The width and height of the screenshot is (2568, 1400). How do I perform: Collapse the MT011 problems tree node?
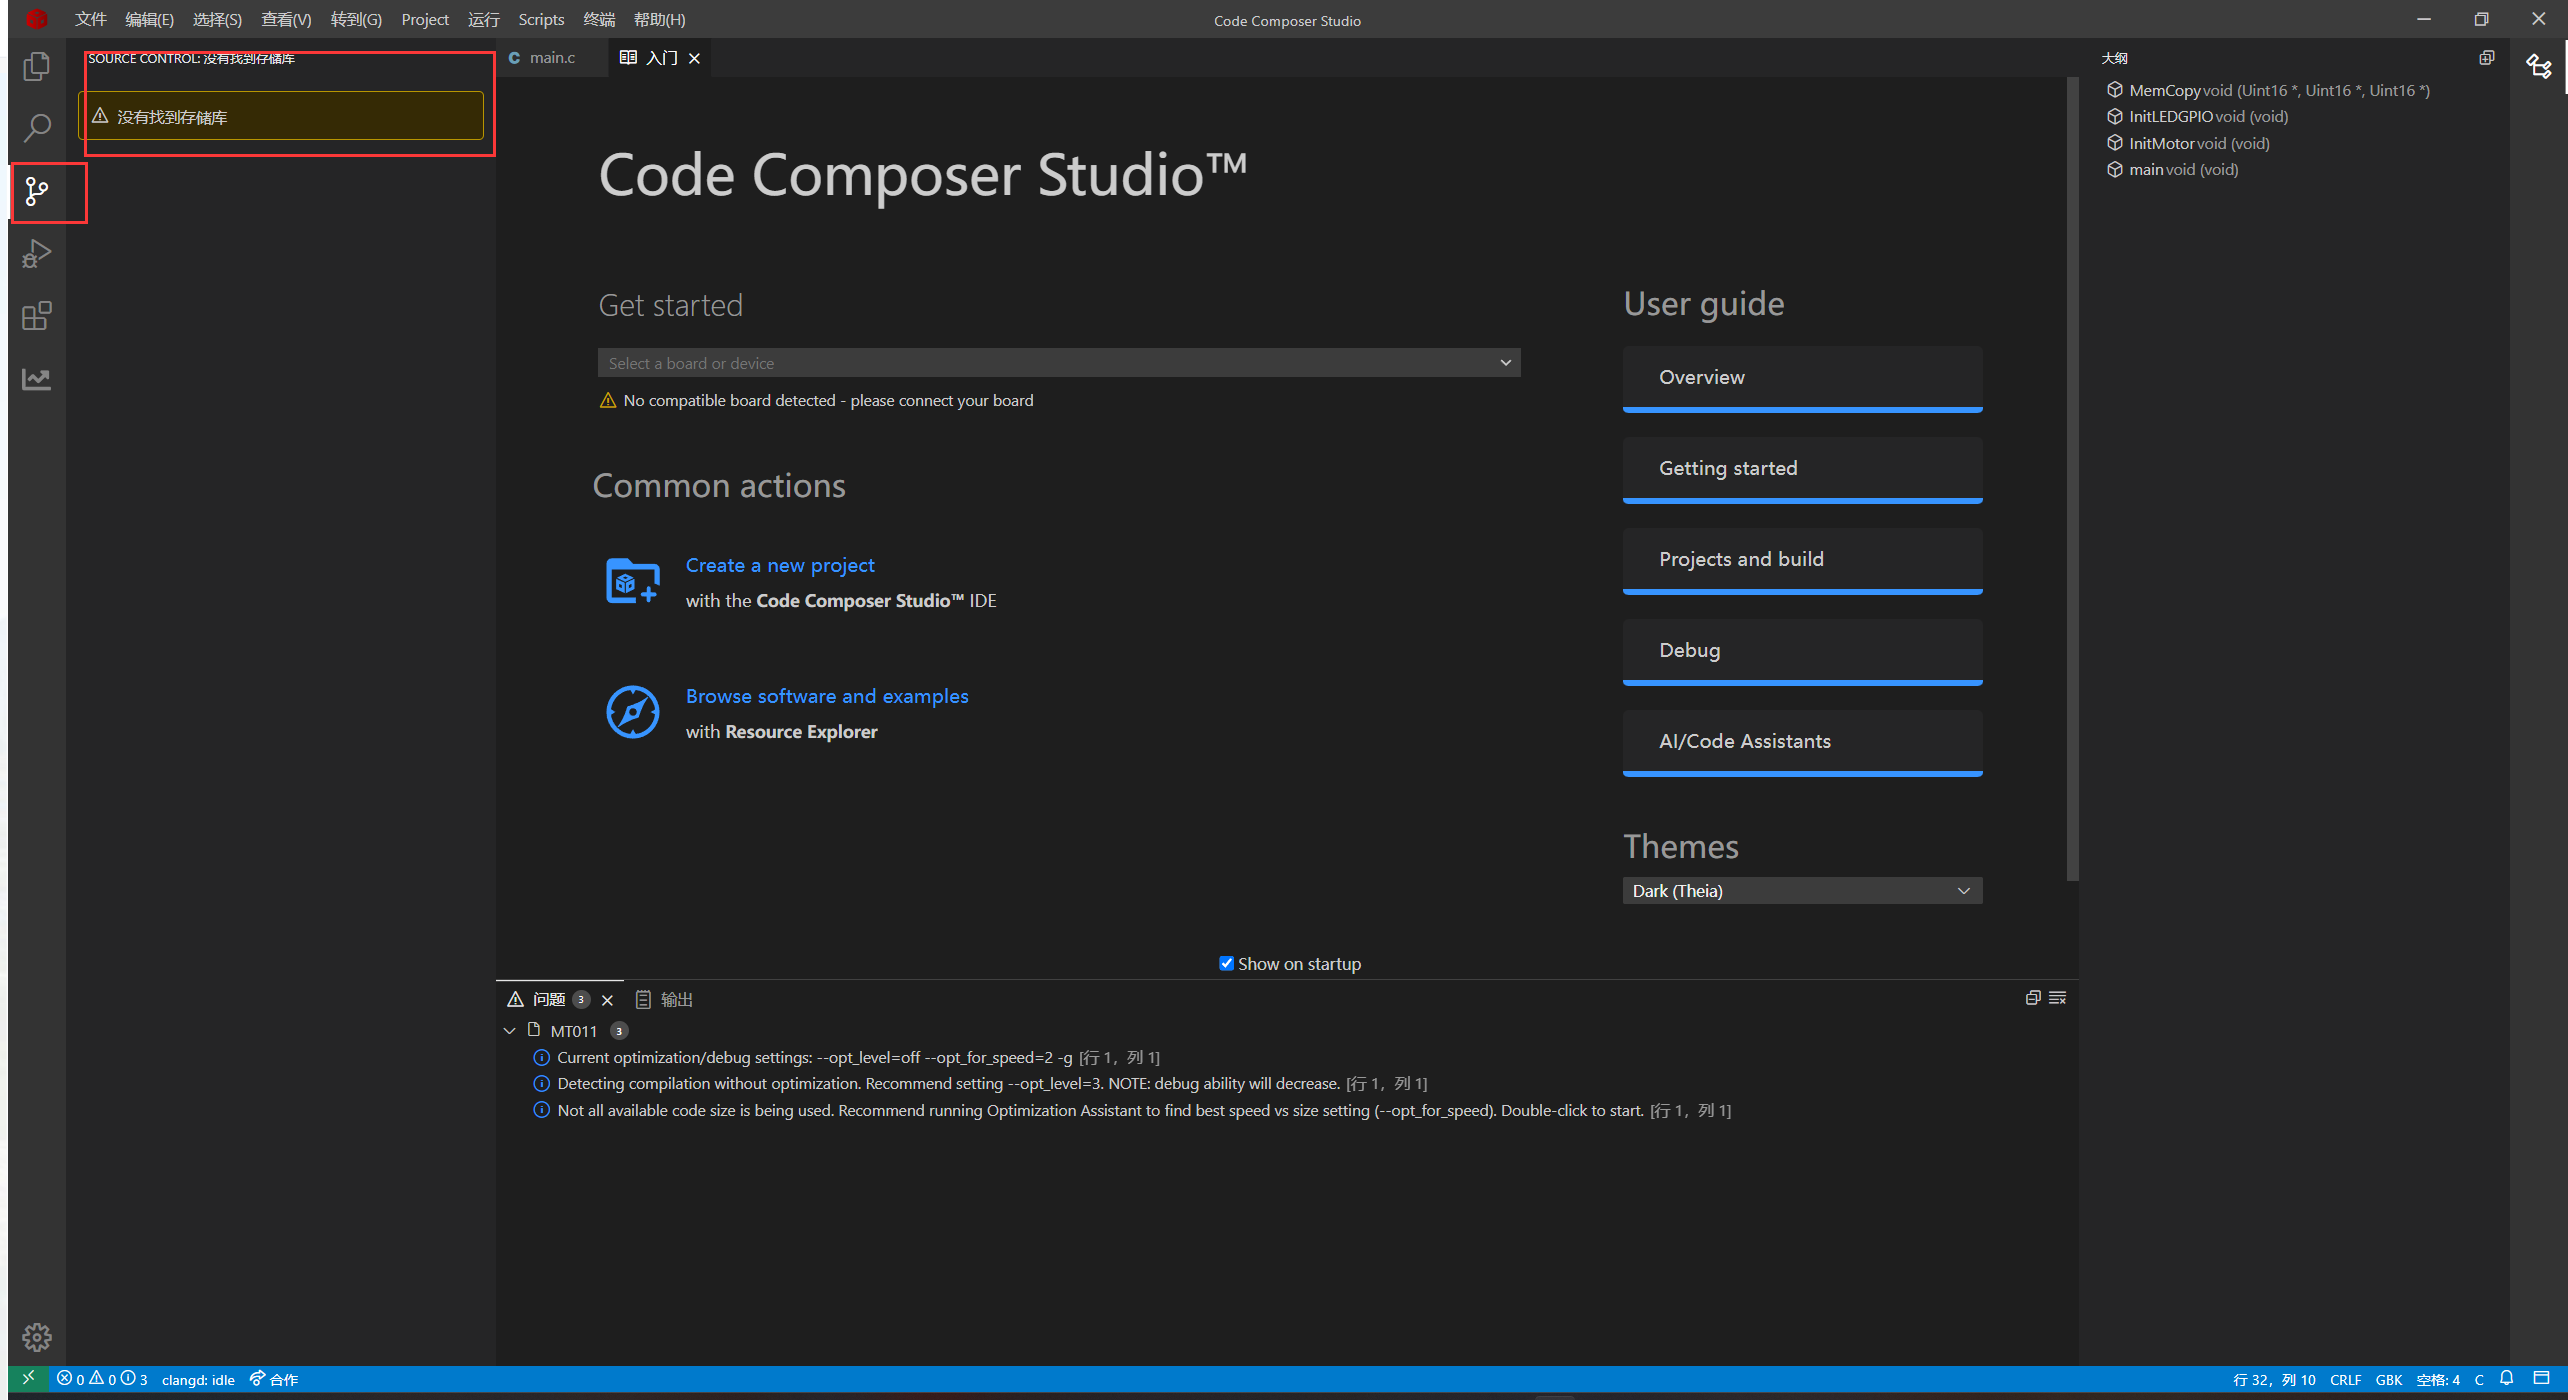(510, 1031)
